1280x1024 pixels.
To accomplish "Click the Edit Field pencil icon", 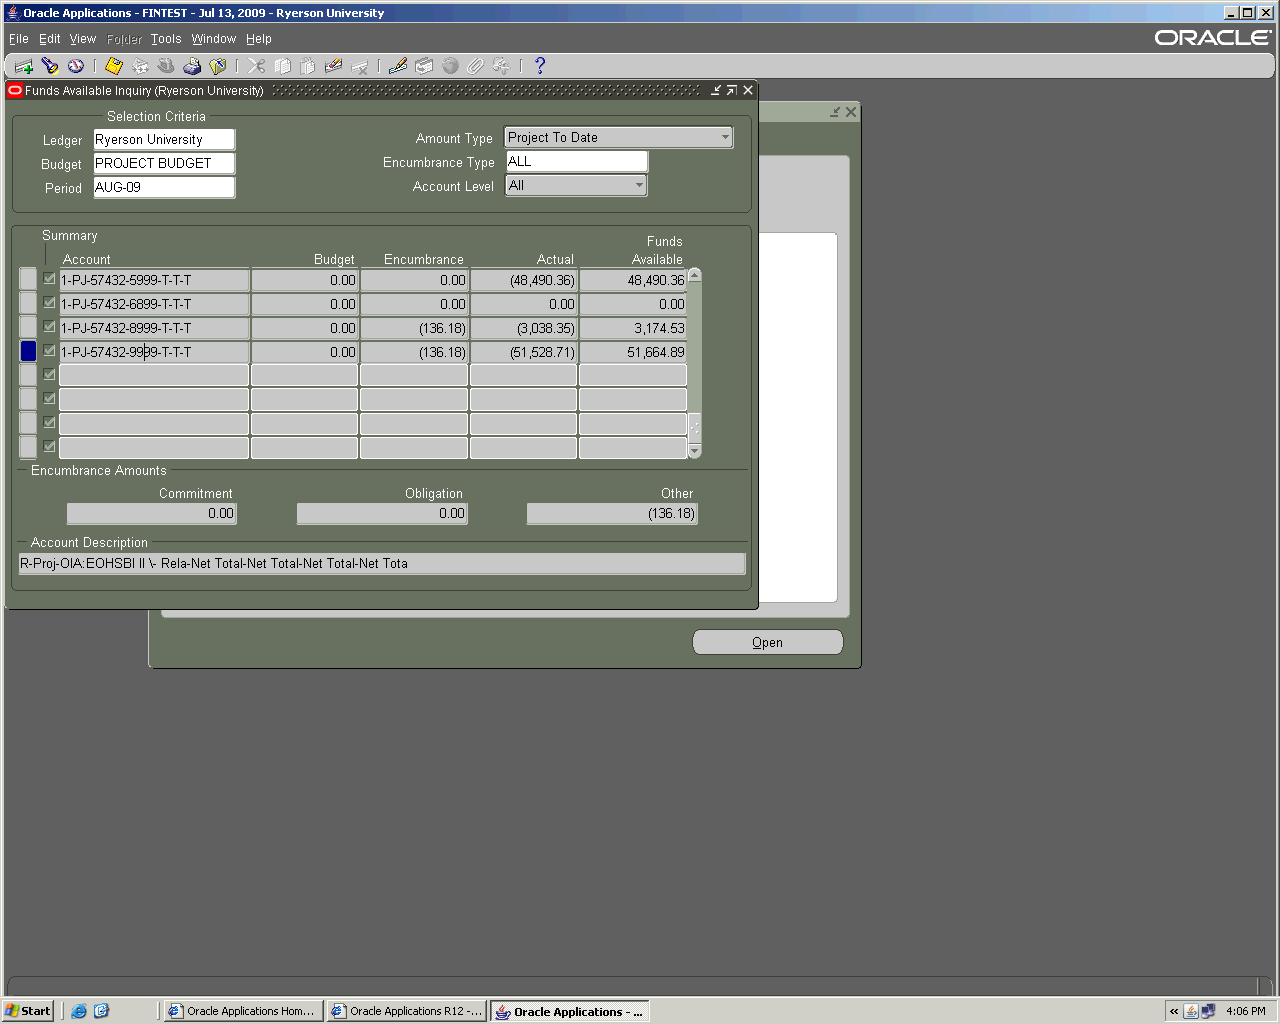I will coord(398,66).
